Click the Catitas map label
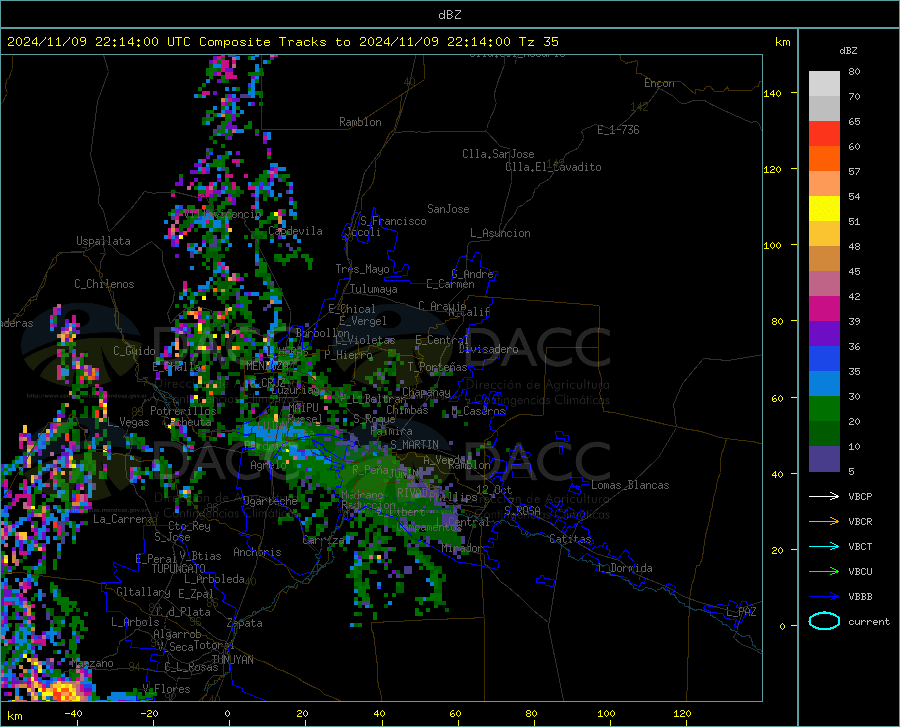Screen dimensions: 900x727 [x=570, y=539]
